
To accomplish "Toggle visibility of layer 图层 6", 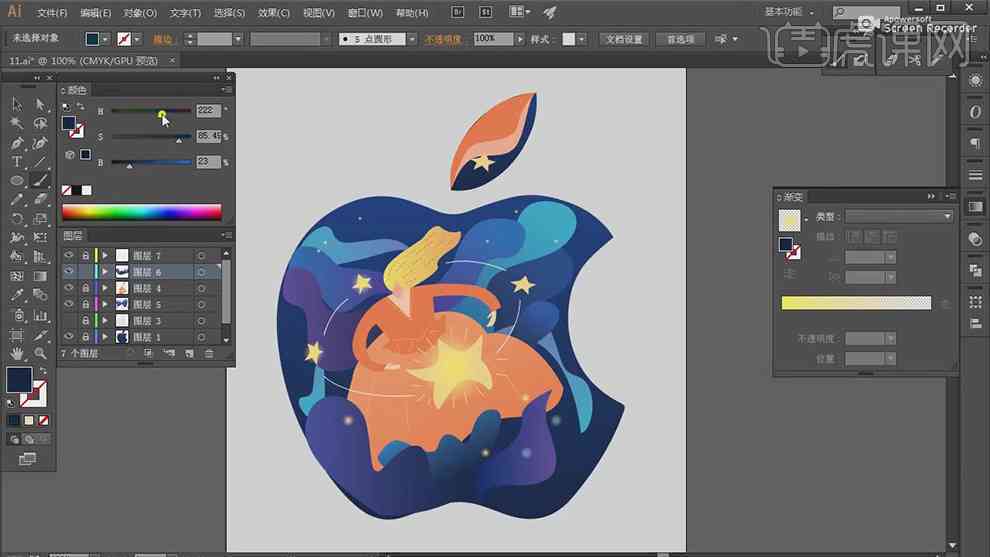I will point(69,272).
